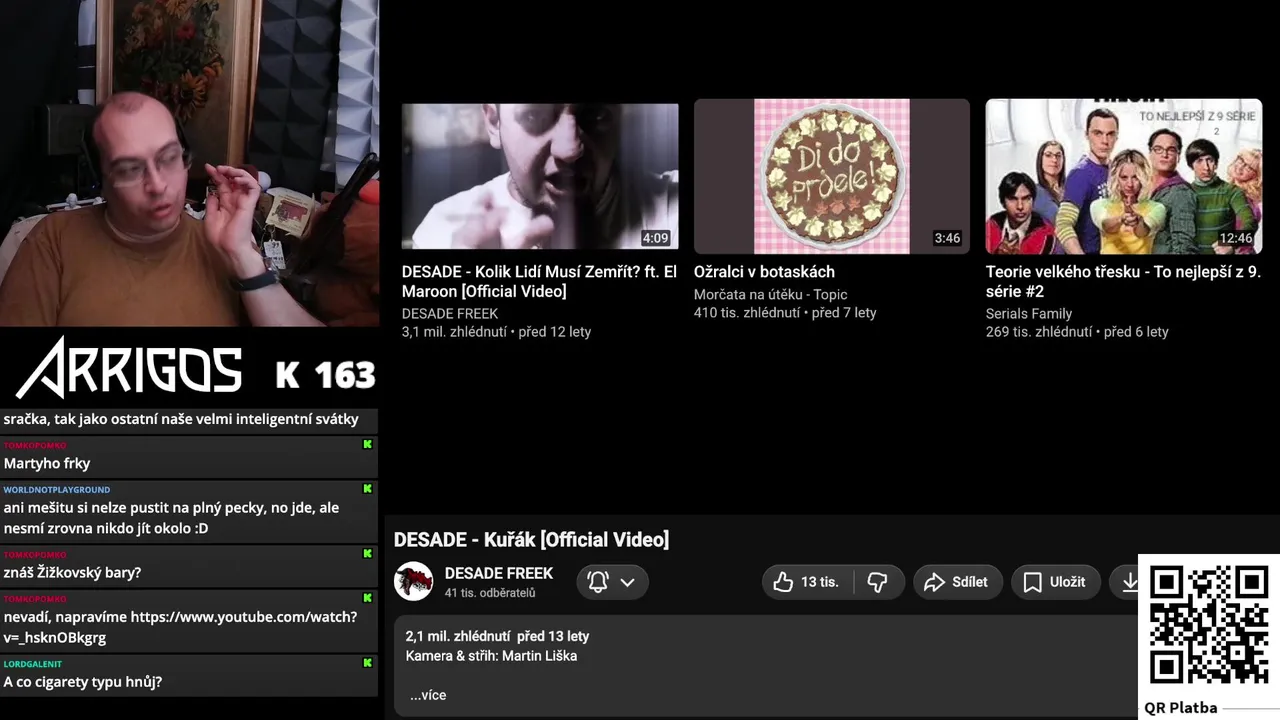Viewport: 1280px width, 720px height.
Task: Click green badge on the nevadí, napravíme message
Action: [x=367, y=598]
